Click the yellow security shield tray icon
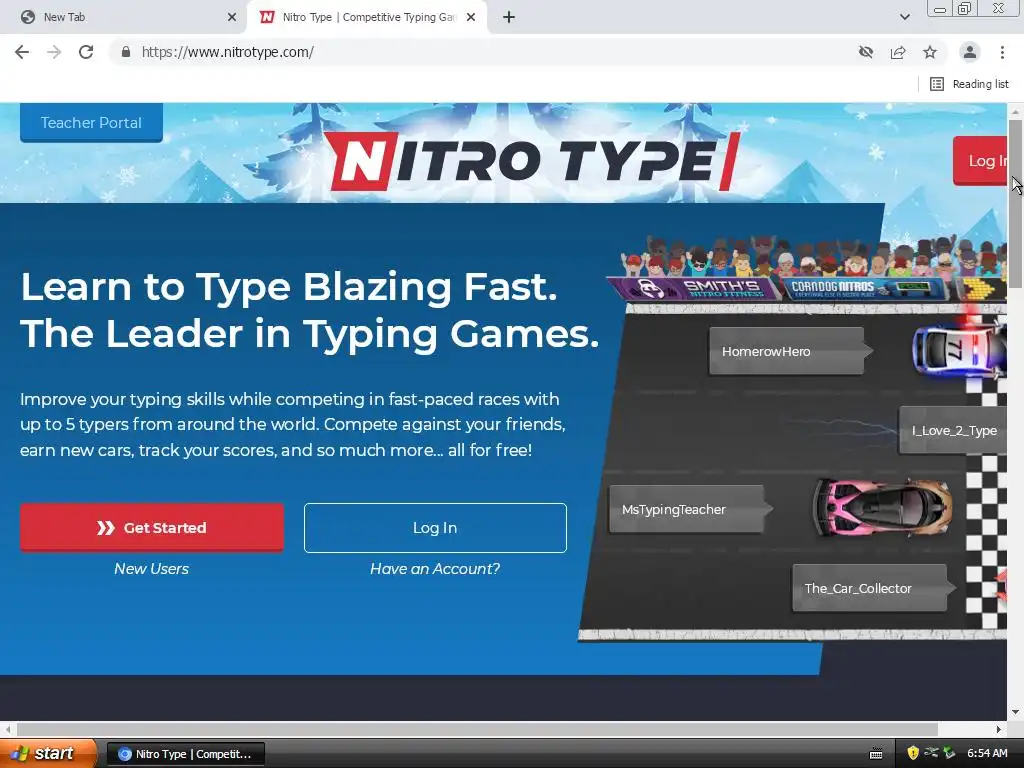1024x768 pixels. click(x=913, y=754)
